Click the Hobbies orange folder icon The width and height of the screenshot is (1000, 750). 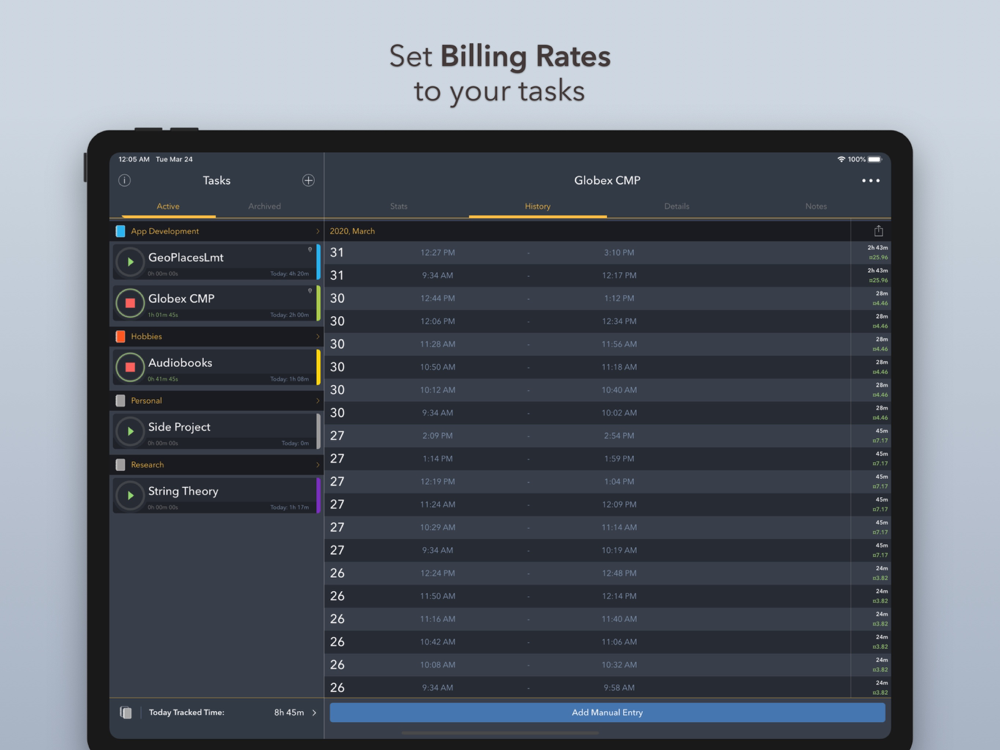tap(121, 336)
